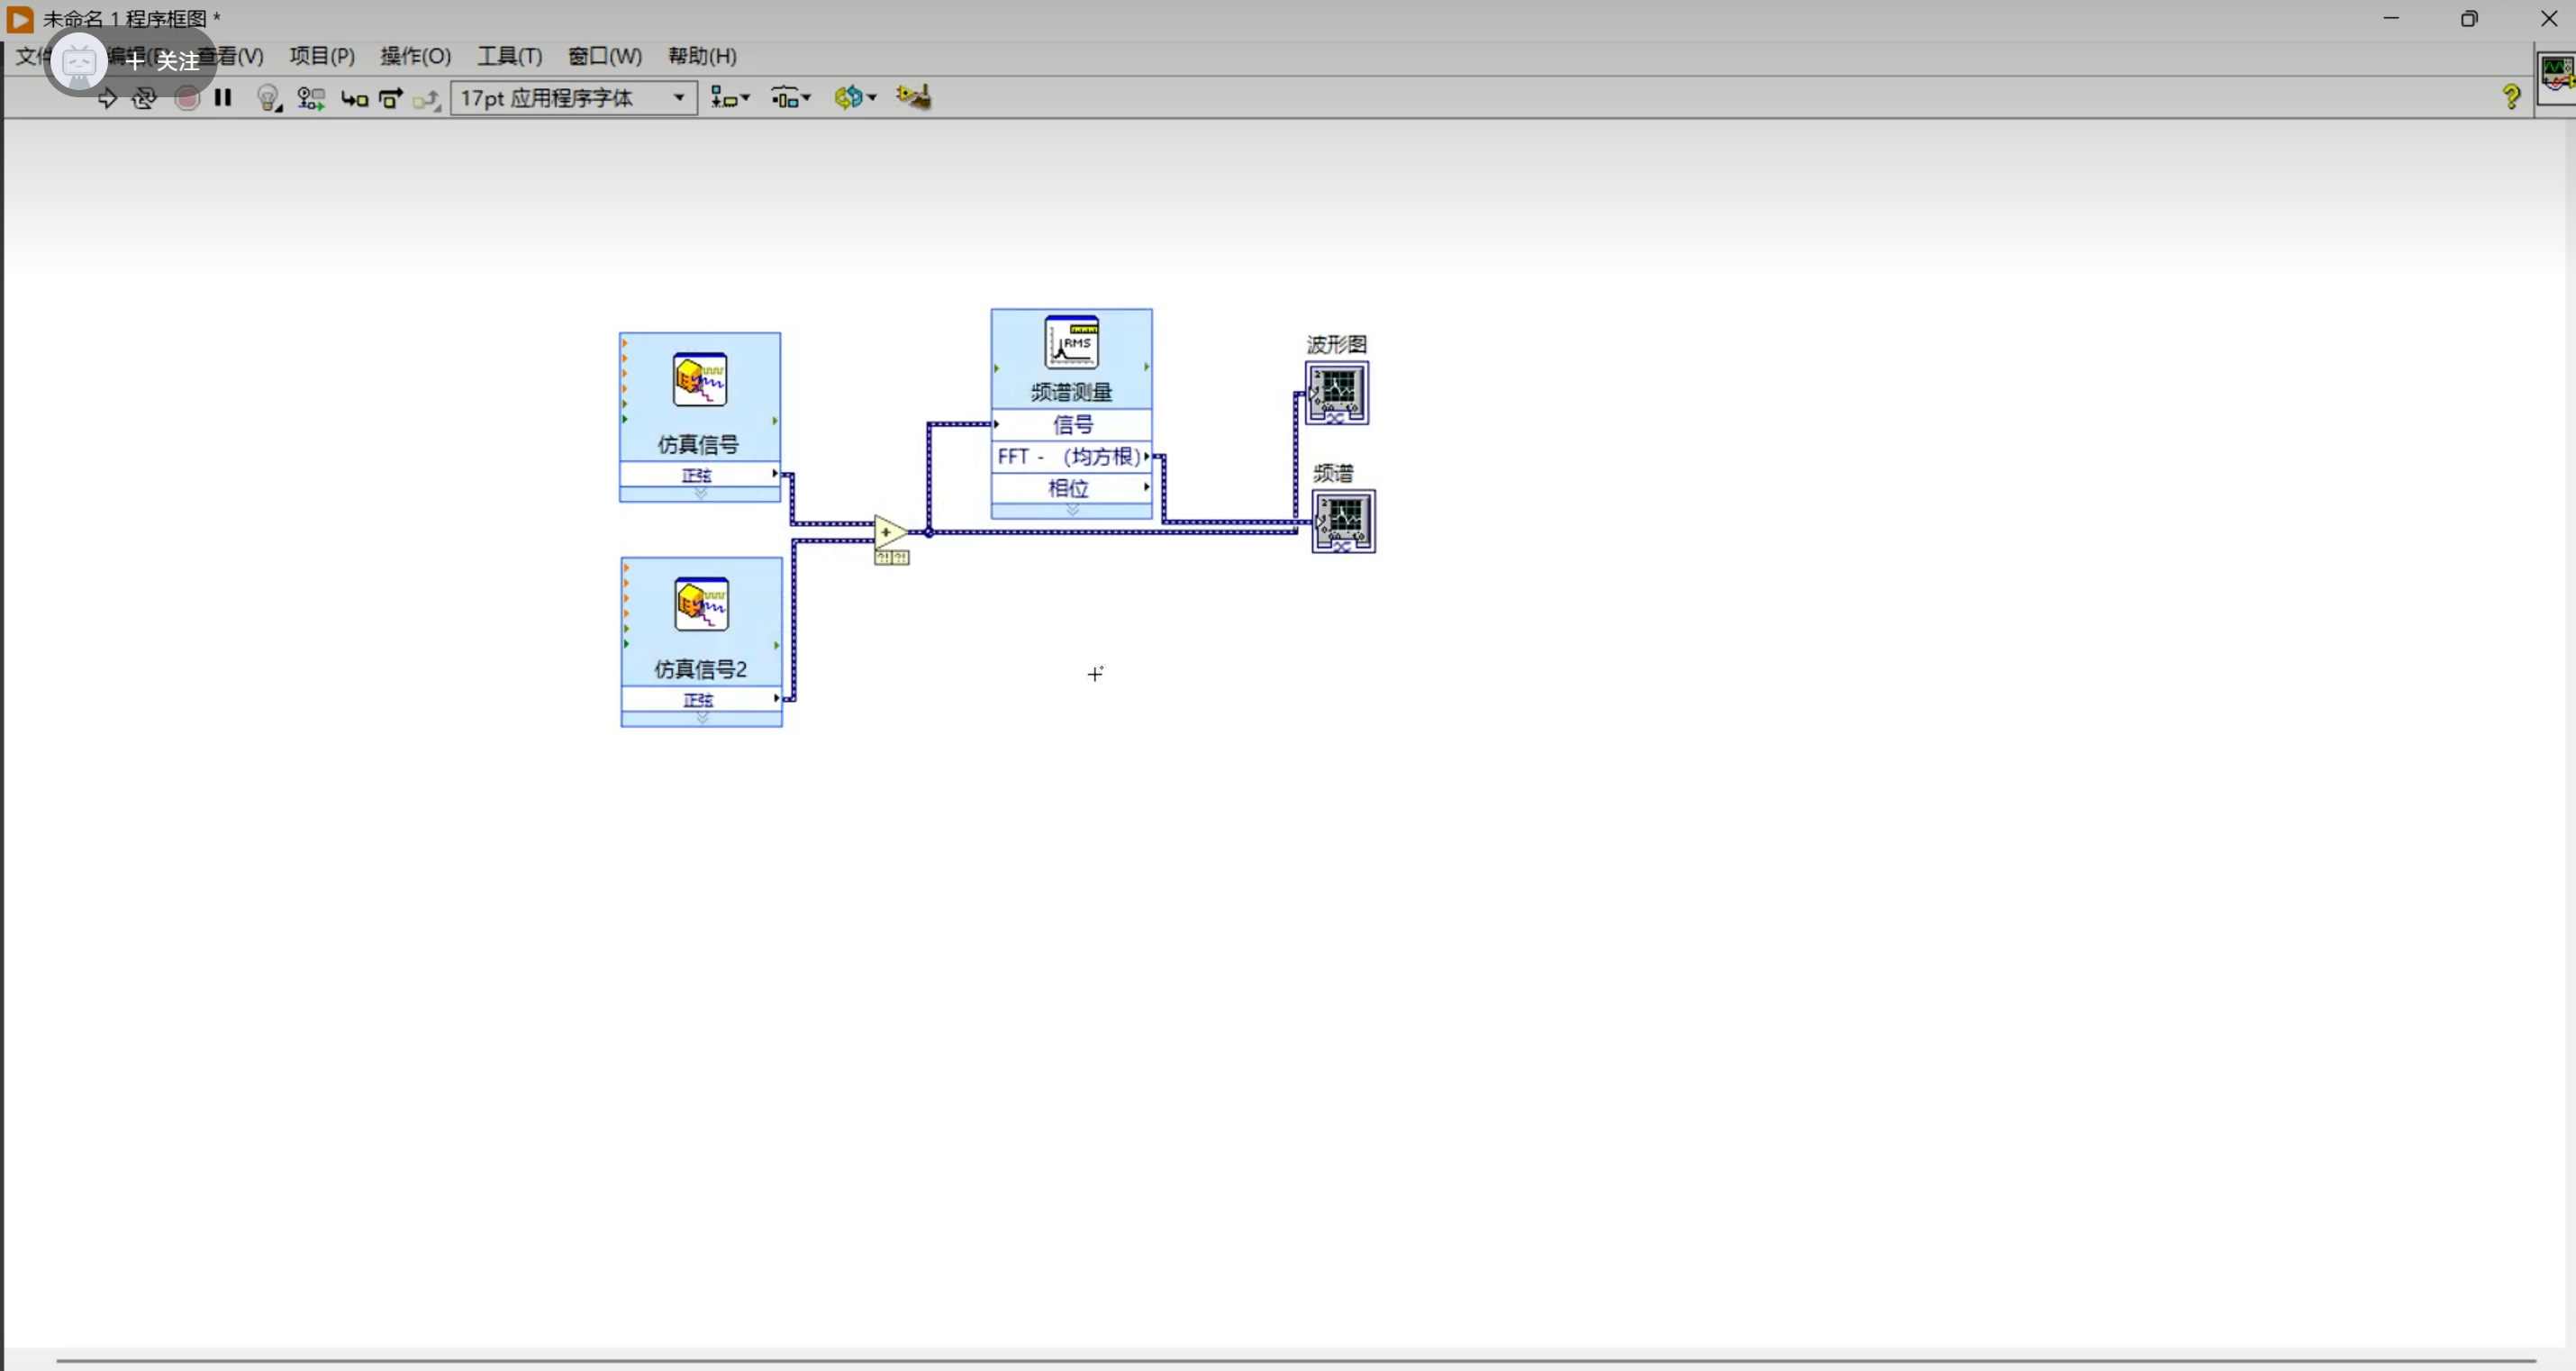Click the Step Out button

pyautogui.click(x=427, y=98)
